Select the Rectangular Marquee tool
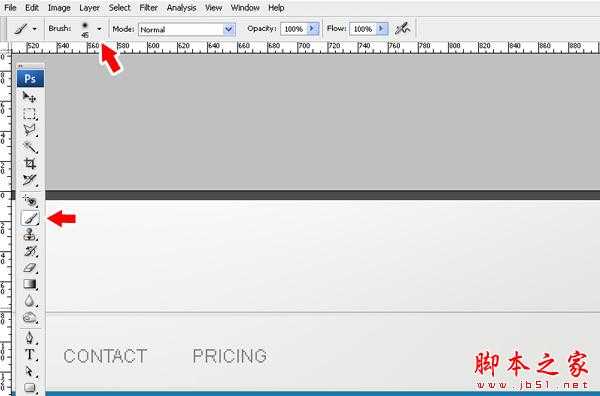 coord(29,114)
